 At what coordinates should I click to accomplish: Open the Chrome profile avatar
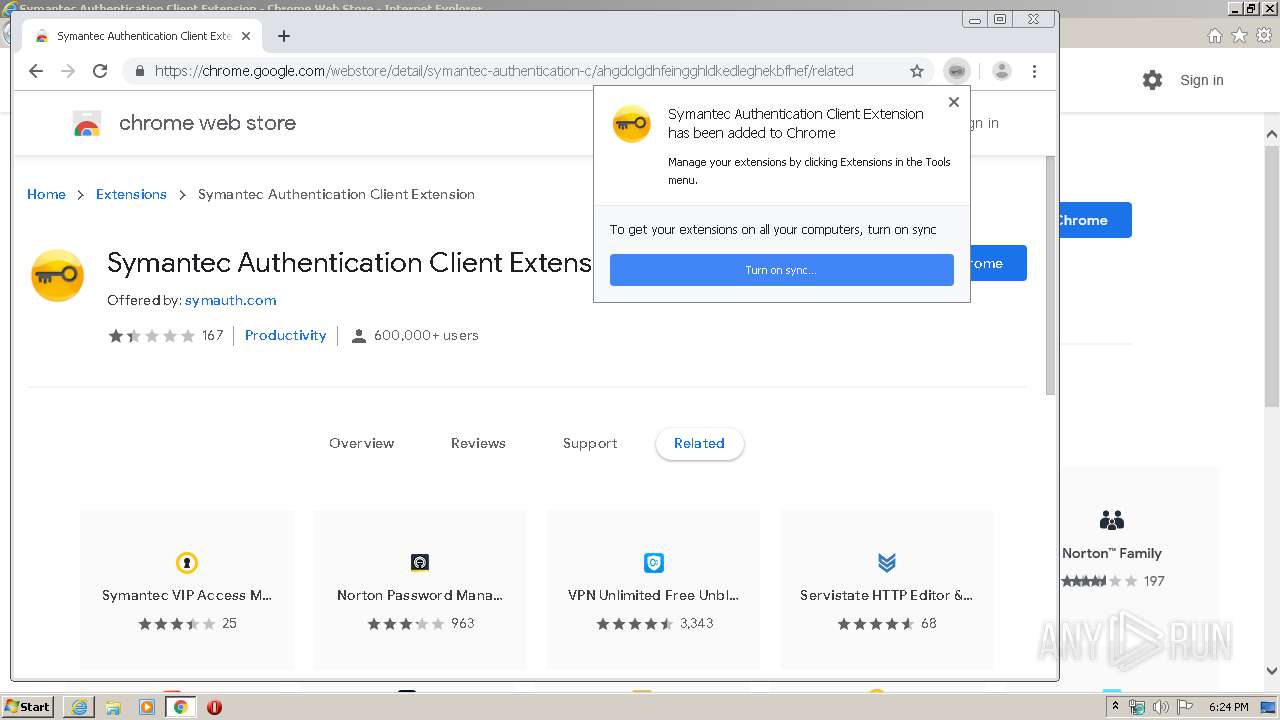click(1002, 71)
